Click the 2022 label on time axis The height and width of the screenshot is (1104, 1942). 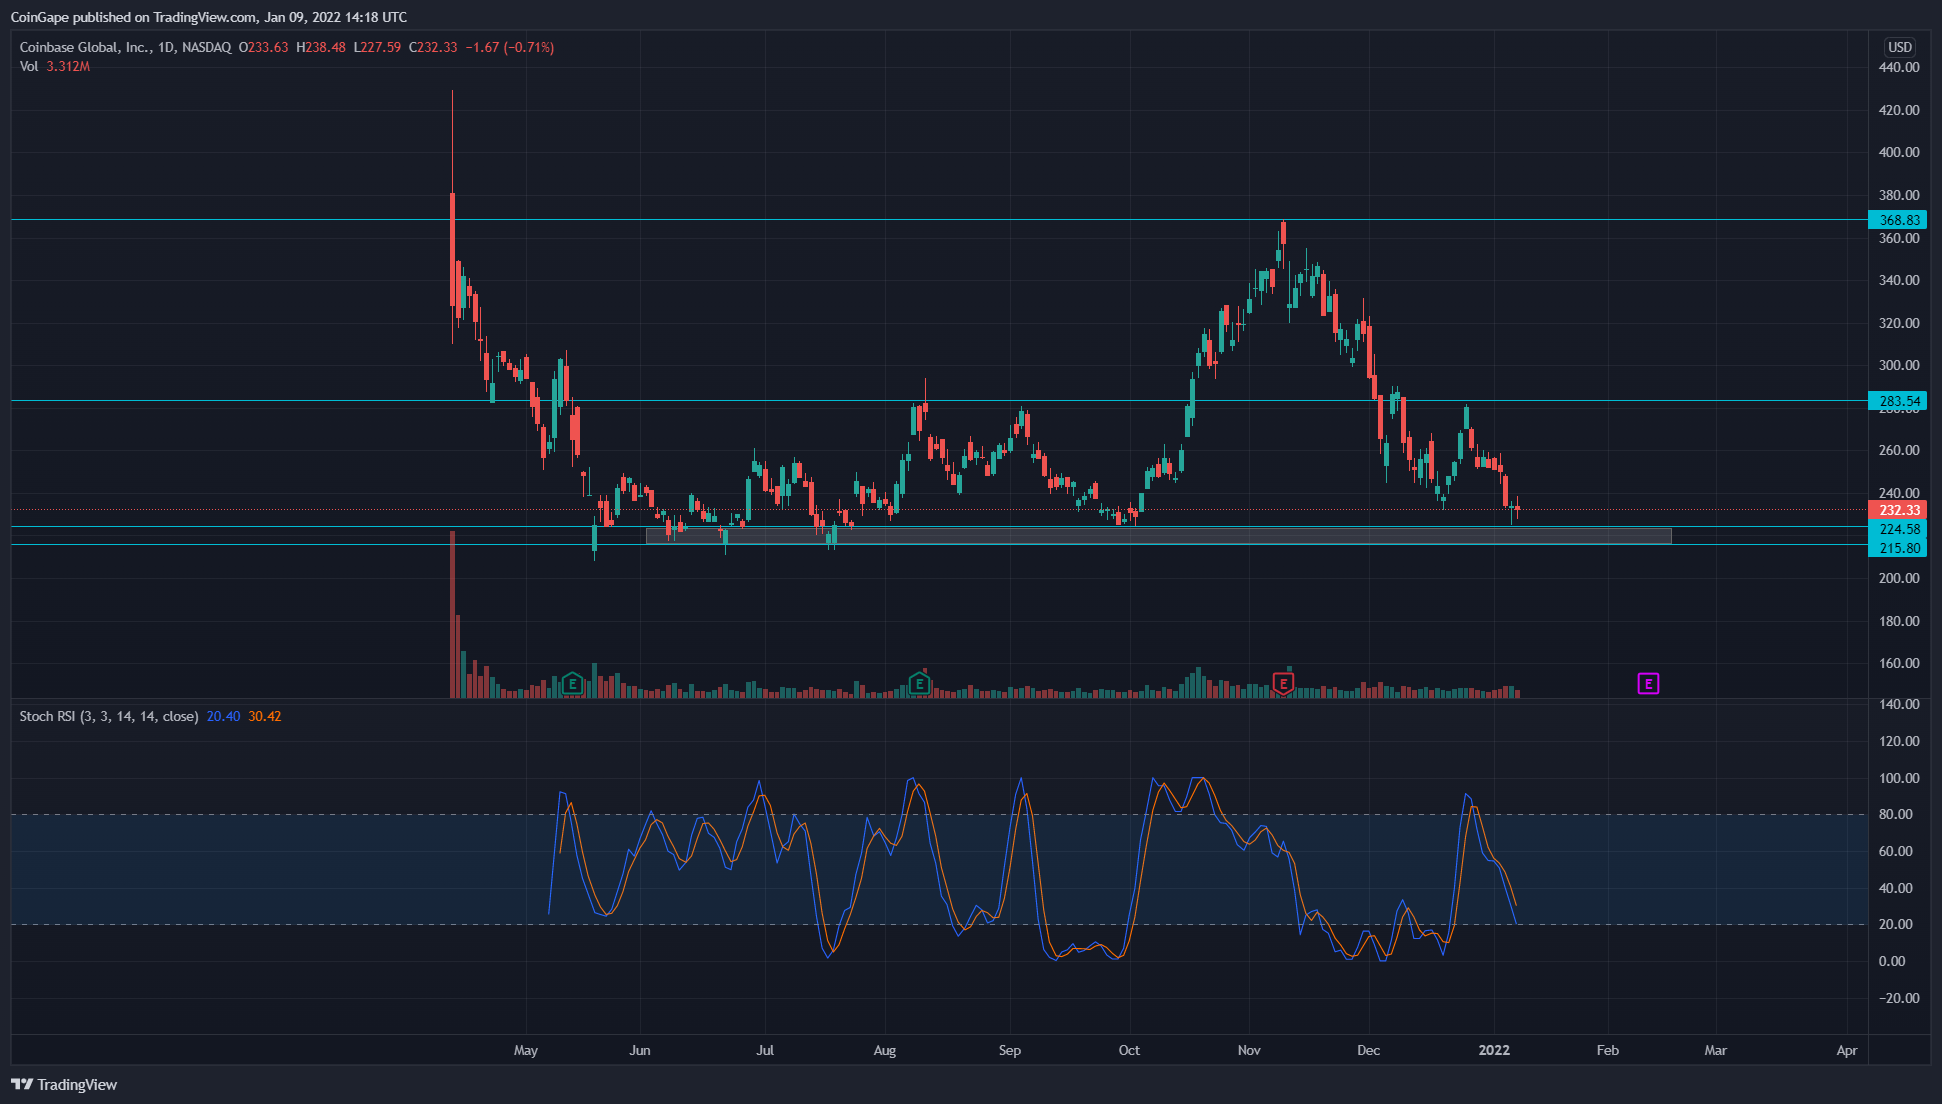coord(1494,1050)
